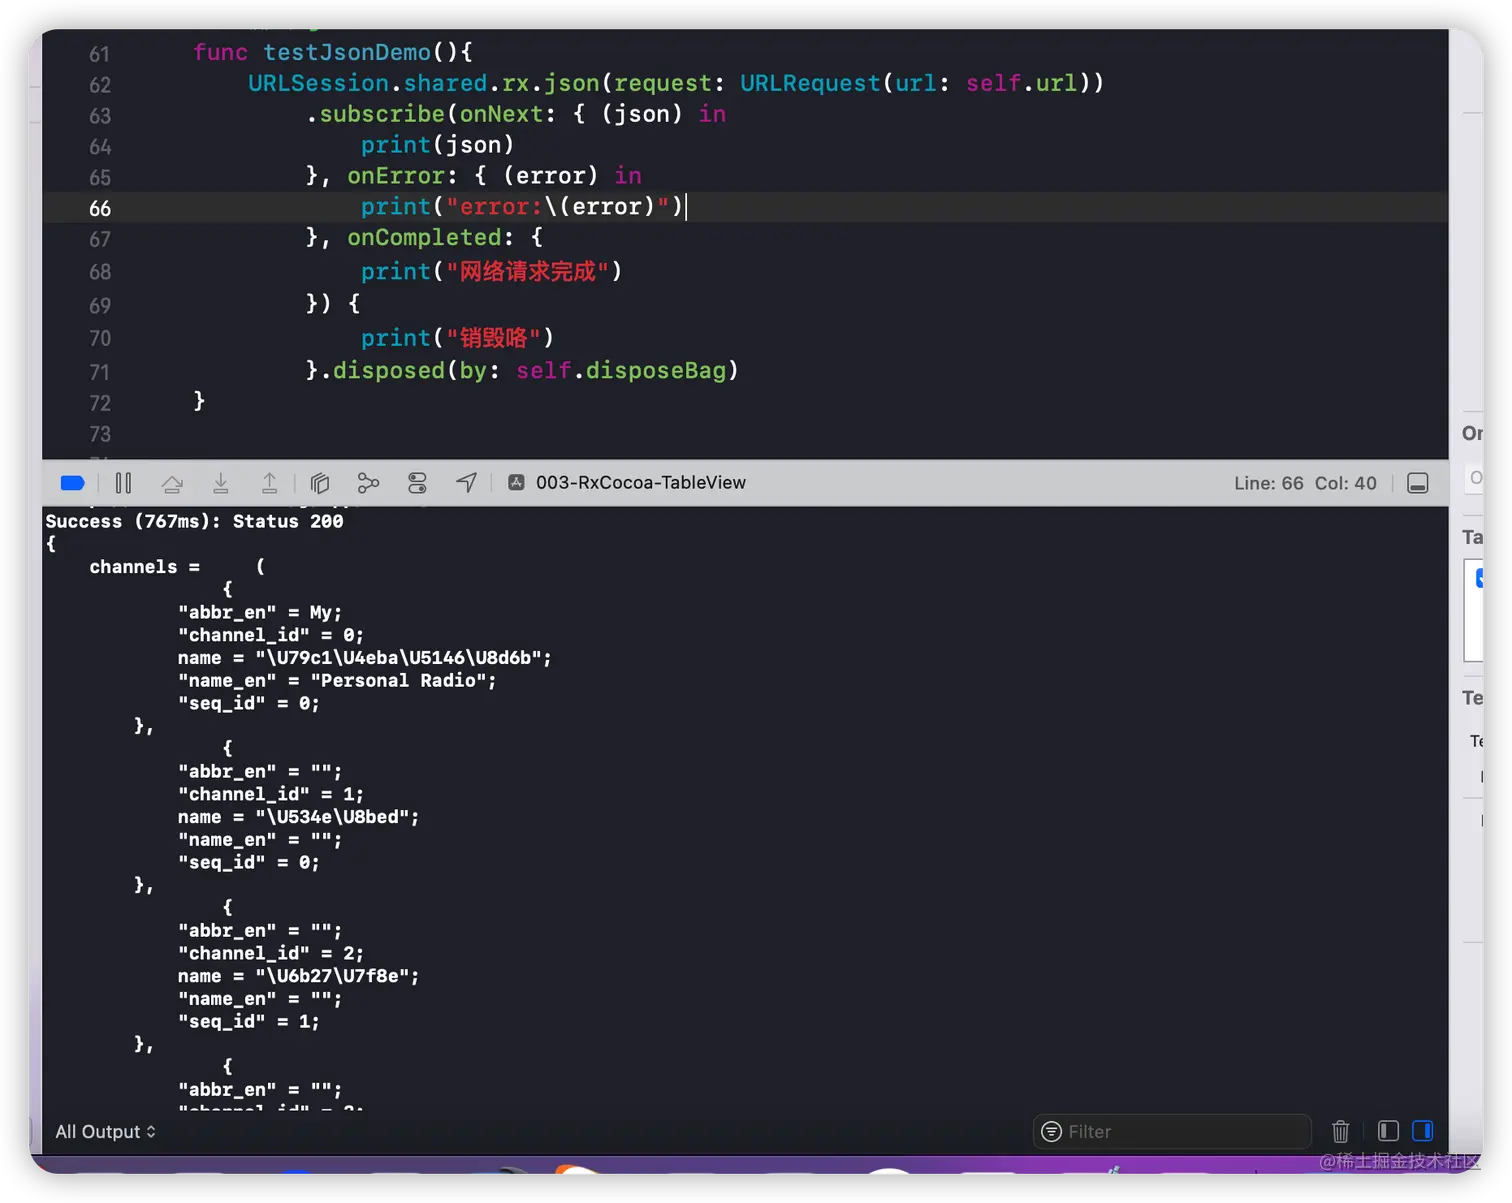Click the Step Into debug icon
1512x1203 pixels.
221,483
